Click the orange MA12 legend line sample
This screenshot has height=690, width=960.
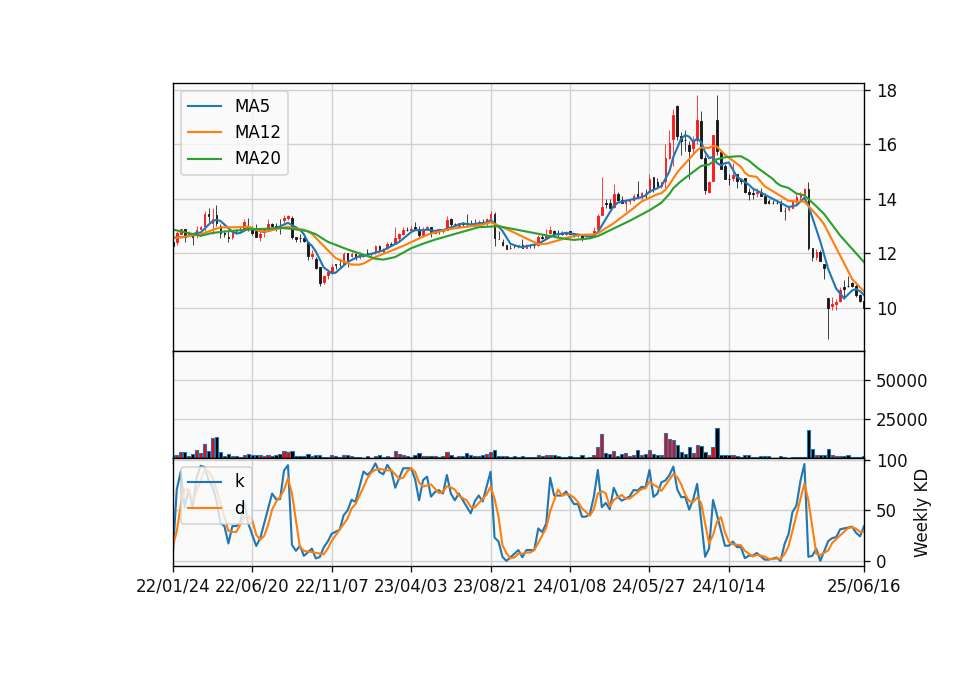click(x=204, y=132)
